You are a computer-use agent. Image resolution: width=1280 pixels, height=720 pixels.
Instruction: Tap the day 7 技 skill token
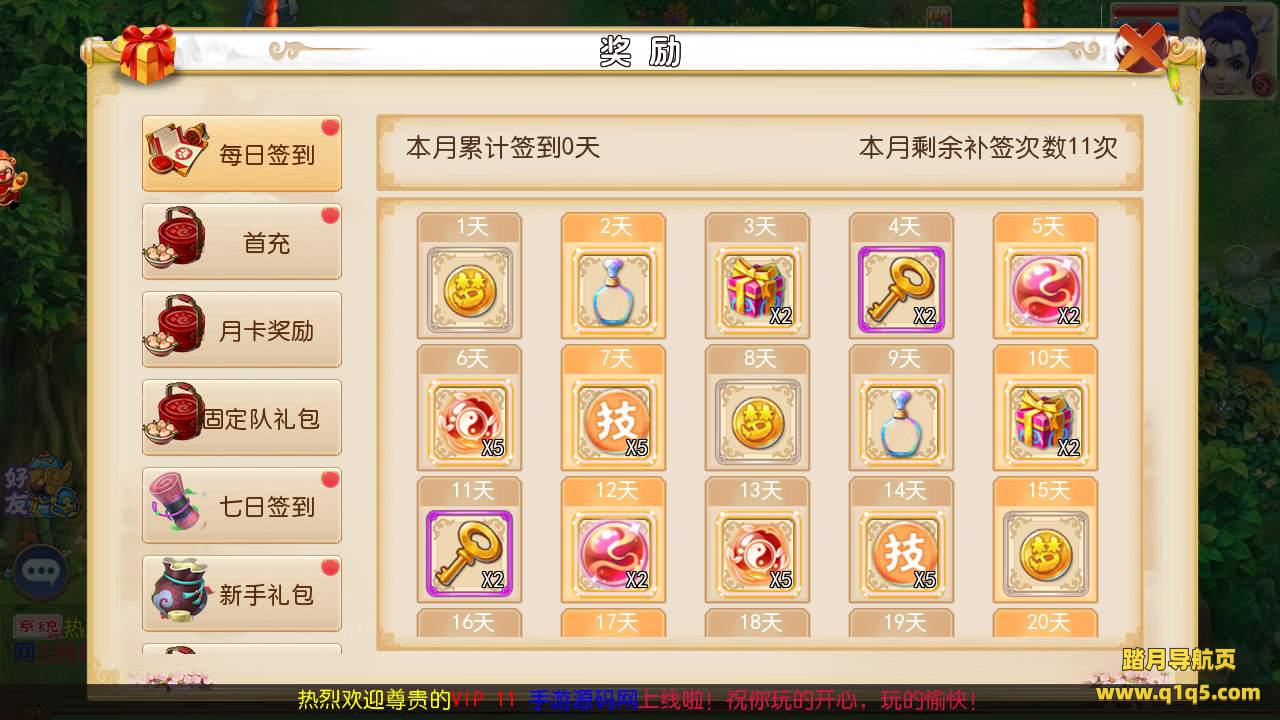(x=614, y=421)
